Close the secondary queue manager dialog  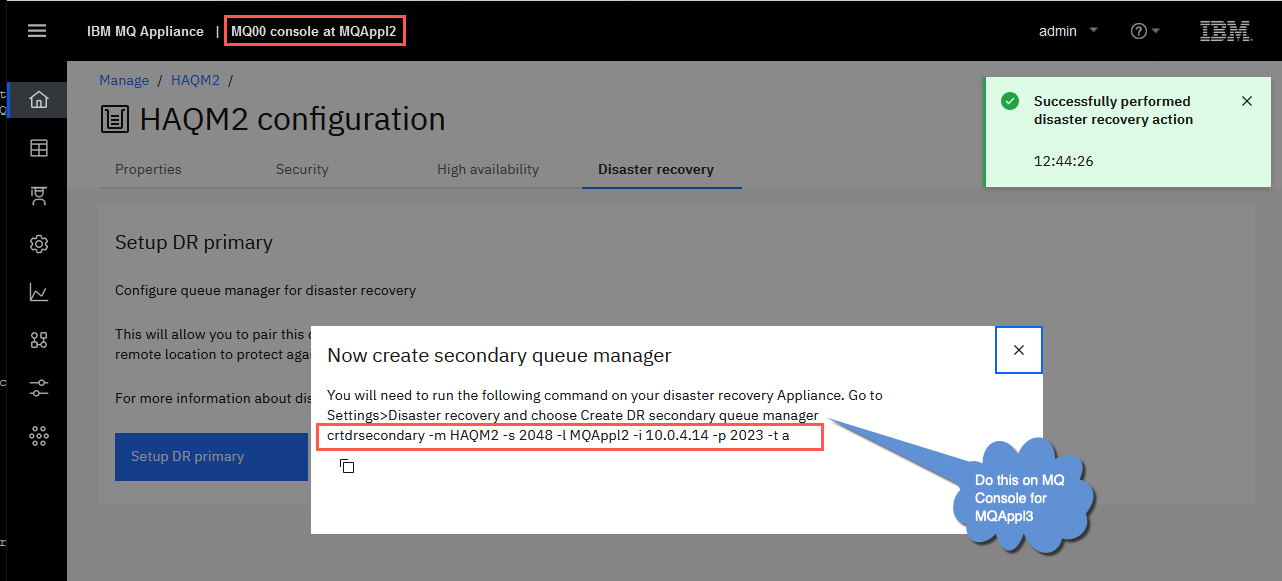click(1019, 350)
